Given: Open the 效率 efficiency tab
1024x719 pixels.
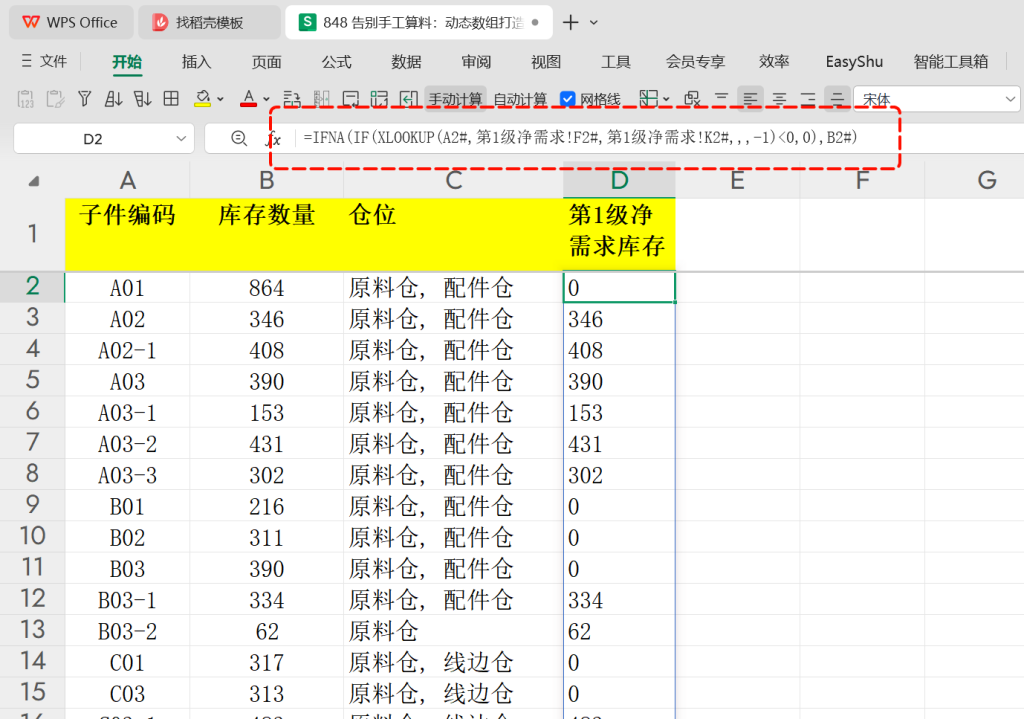Looking at the screenshot, I should (x=775, y=61).
